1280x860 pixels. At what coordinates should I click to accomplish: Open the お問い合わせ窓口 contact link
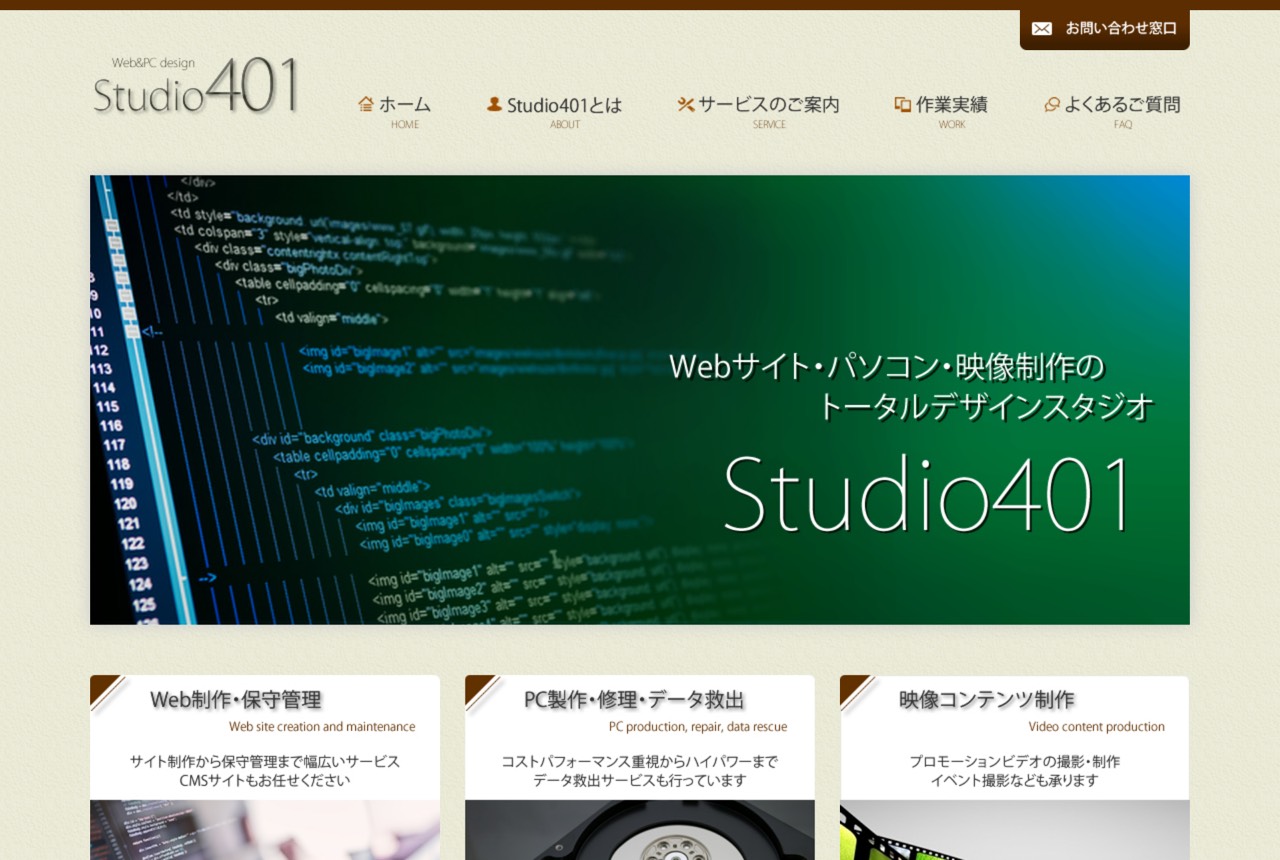click(1105, 29)
